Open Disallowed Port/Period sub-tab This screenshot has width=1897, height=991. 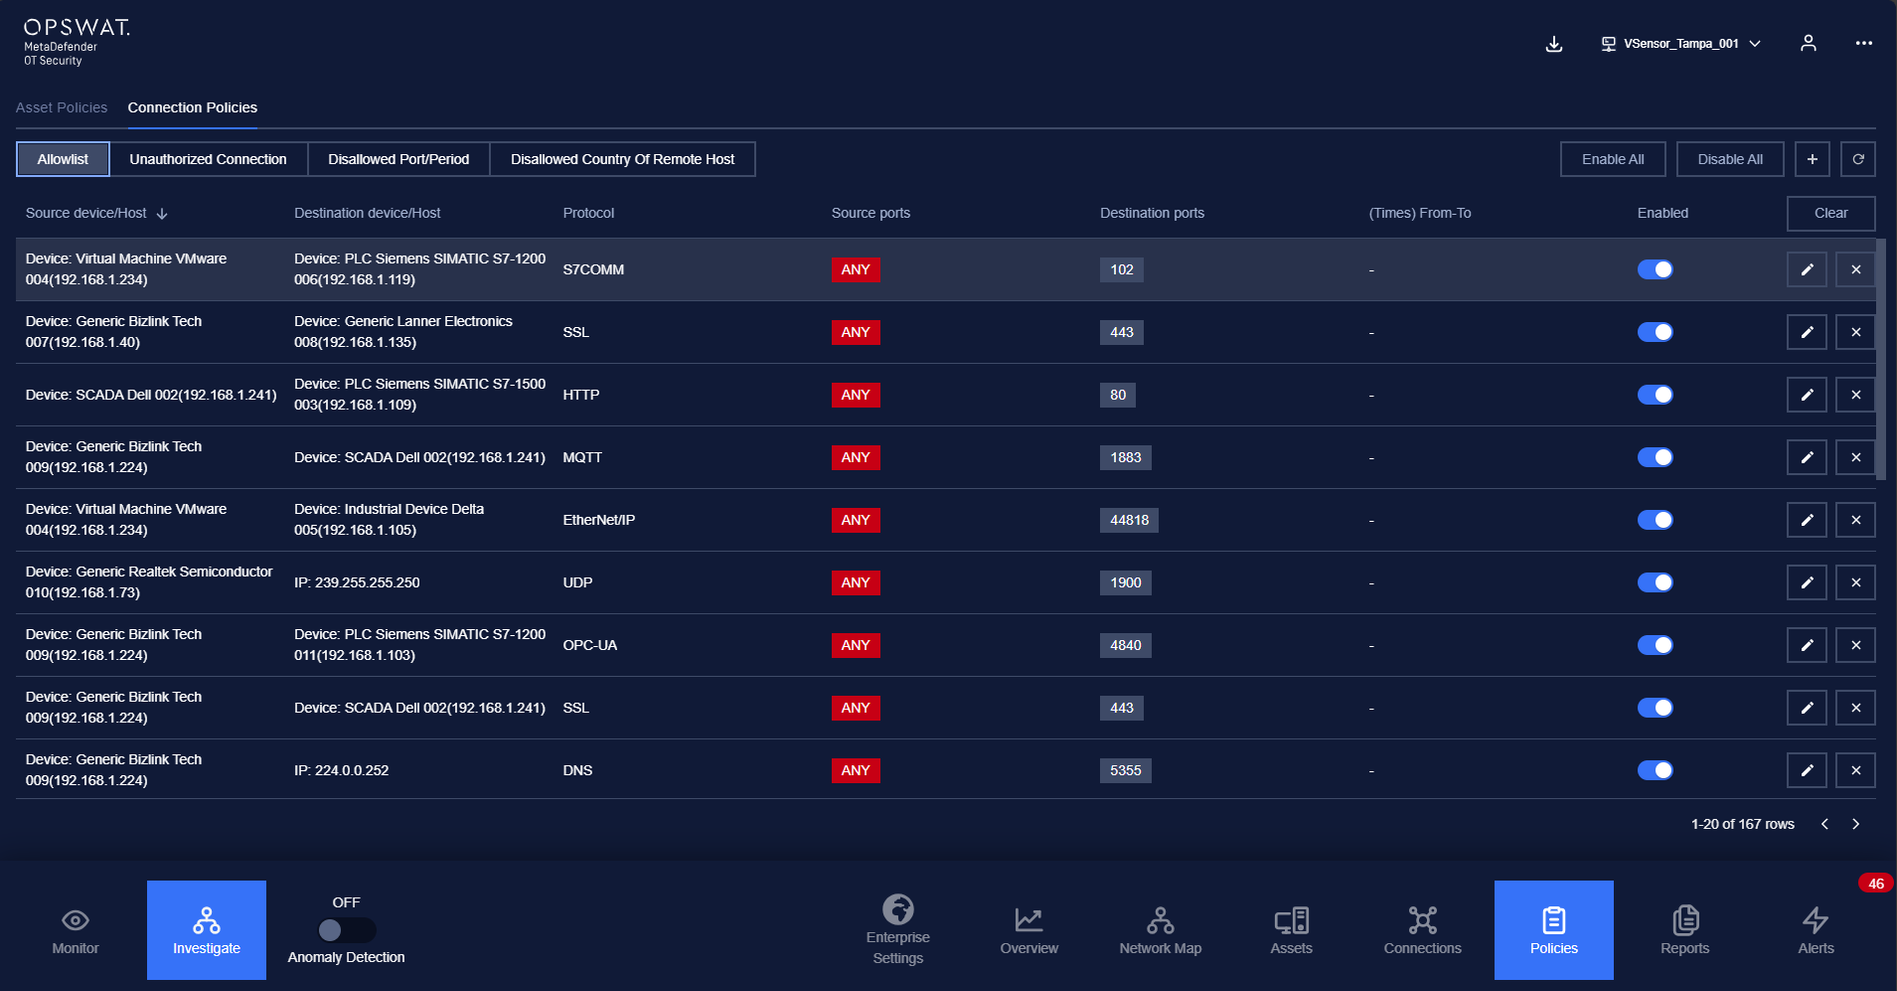tap(399, 159)
